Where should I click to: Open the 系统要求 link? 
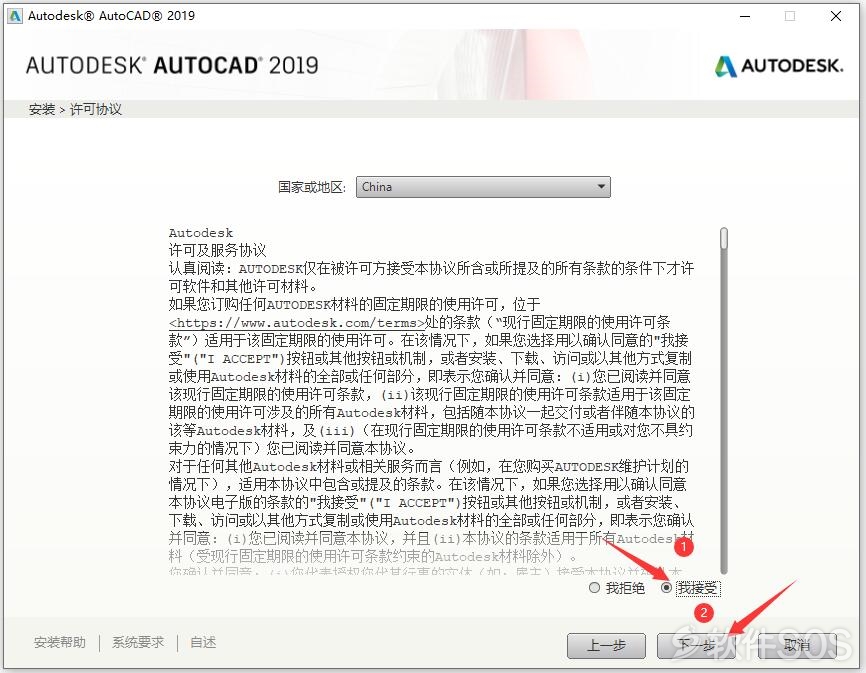click(138, 642)
